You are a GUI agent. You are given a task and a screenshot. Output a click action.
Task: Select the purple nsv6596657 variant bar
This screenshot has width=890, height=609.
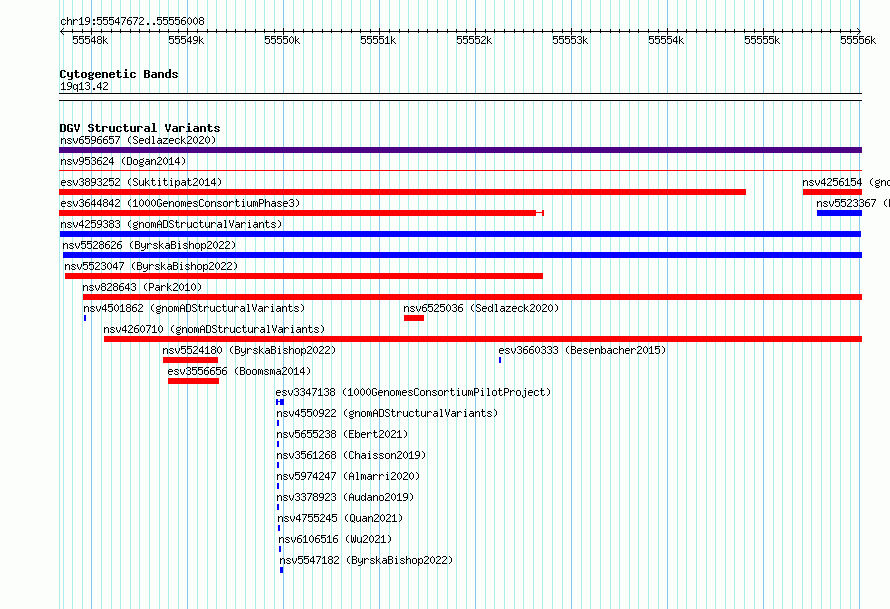[460, 150]
